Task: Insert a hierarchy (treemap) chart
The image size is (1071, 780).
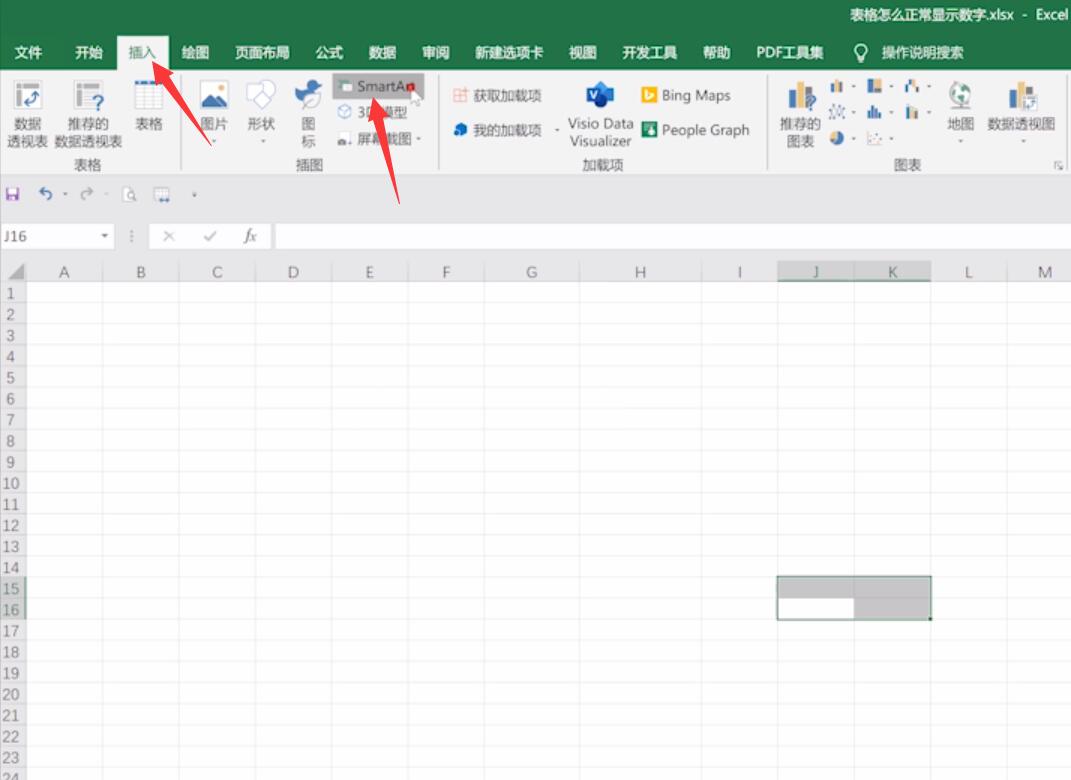Action: (x=874, y=86)
